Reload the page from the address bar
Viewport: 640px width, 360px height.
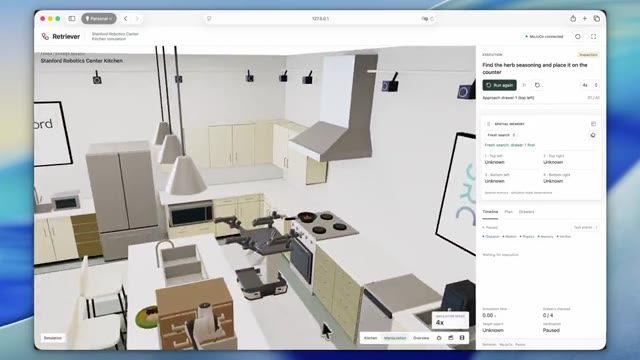coord(432,19)
